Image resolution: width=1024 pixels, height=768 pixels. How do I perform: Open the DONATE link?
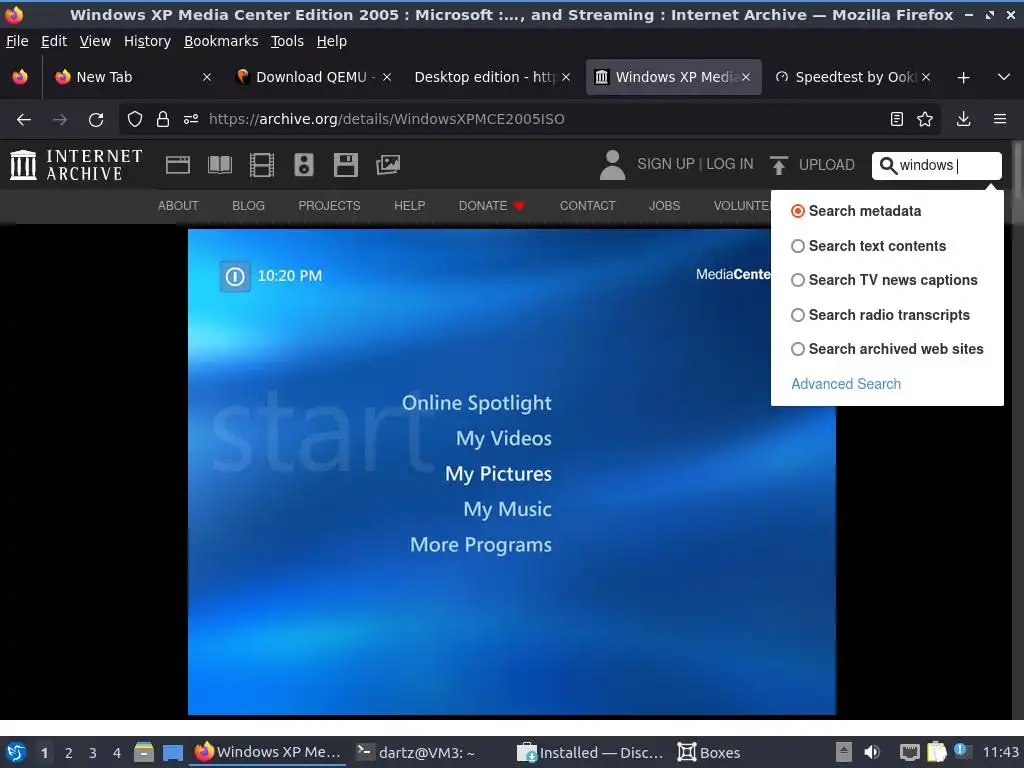coord(491,206)
